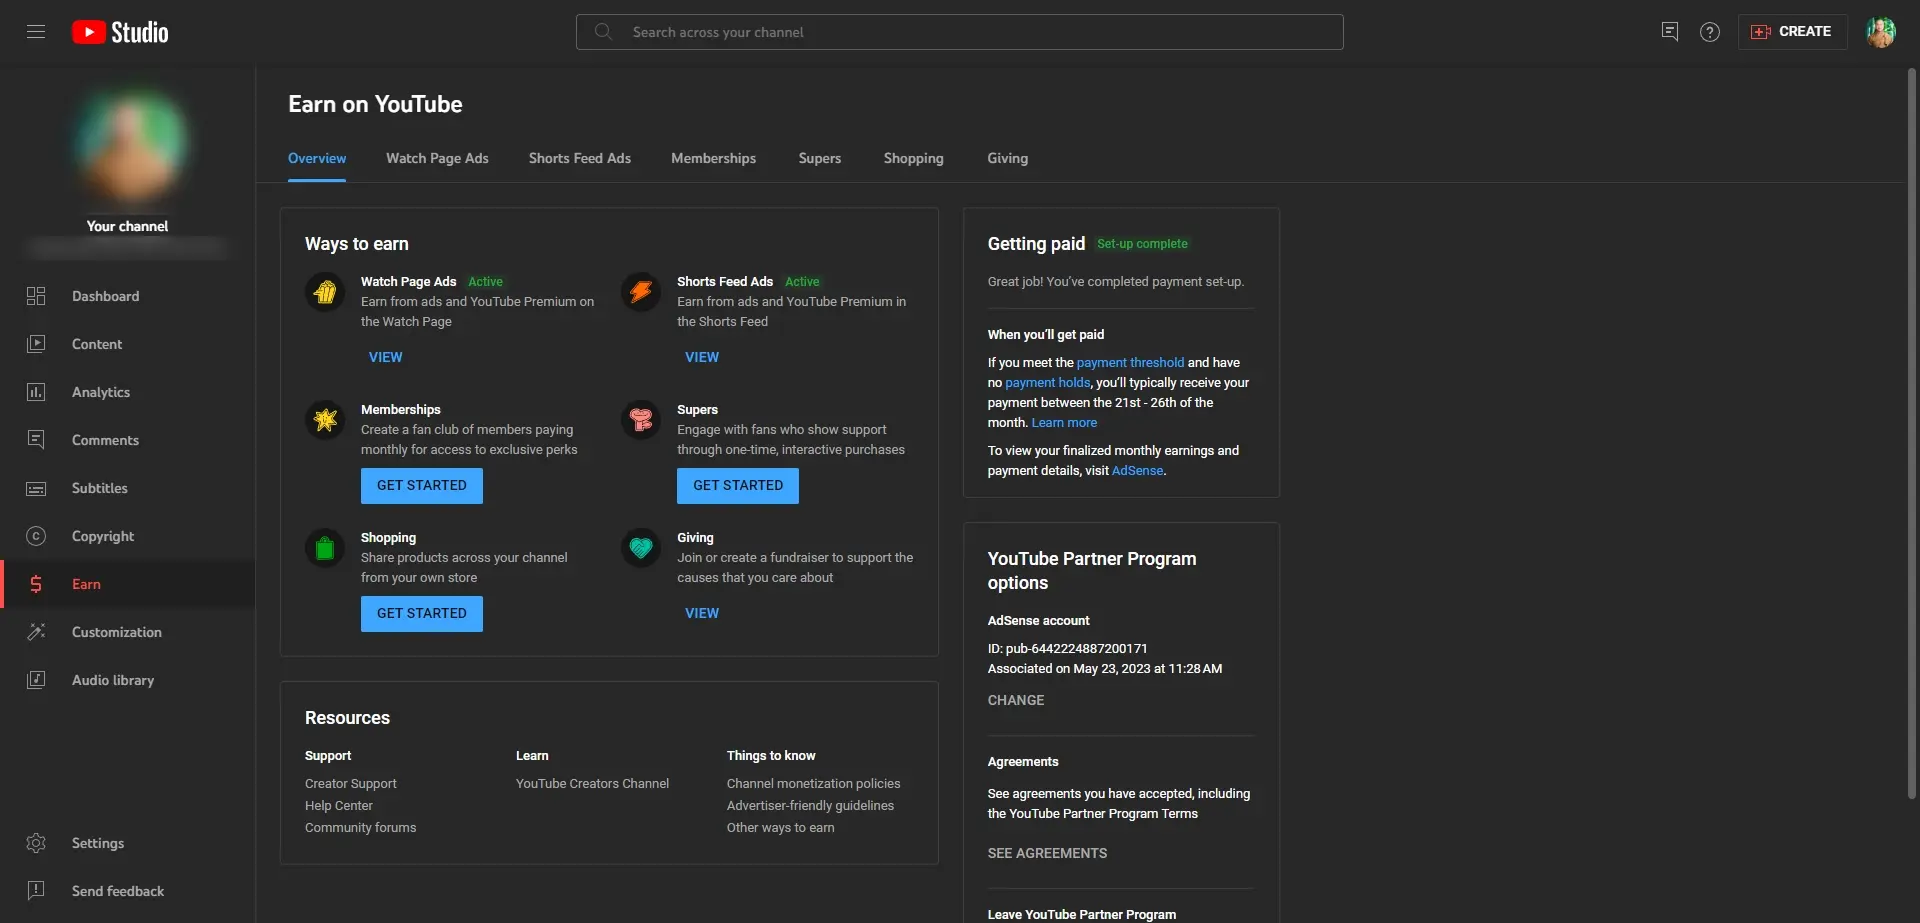Click the Watch Page Ads icon
1920x923 pixels.
click(325, 292)
